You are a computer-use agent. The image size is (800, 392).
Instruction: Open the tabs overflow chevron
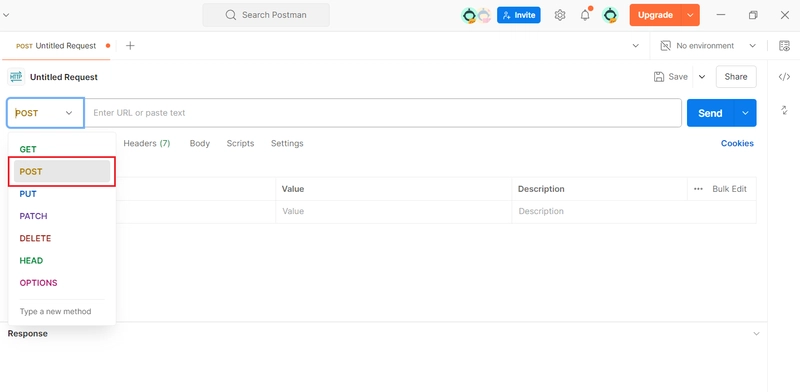pyautogui.click(x=636, y=46)
